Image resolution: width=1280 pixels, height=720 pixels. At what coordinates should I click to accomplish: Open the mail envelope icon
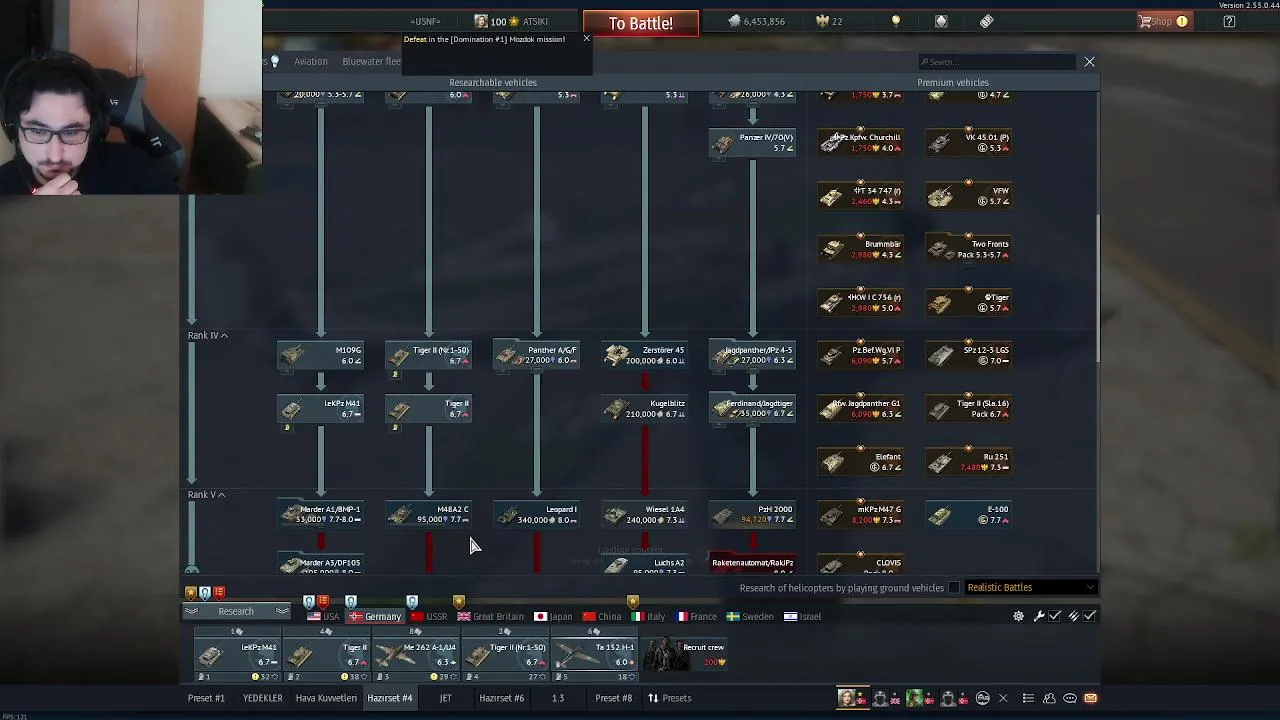[1091, 698]
